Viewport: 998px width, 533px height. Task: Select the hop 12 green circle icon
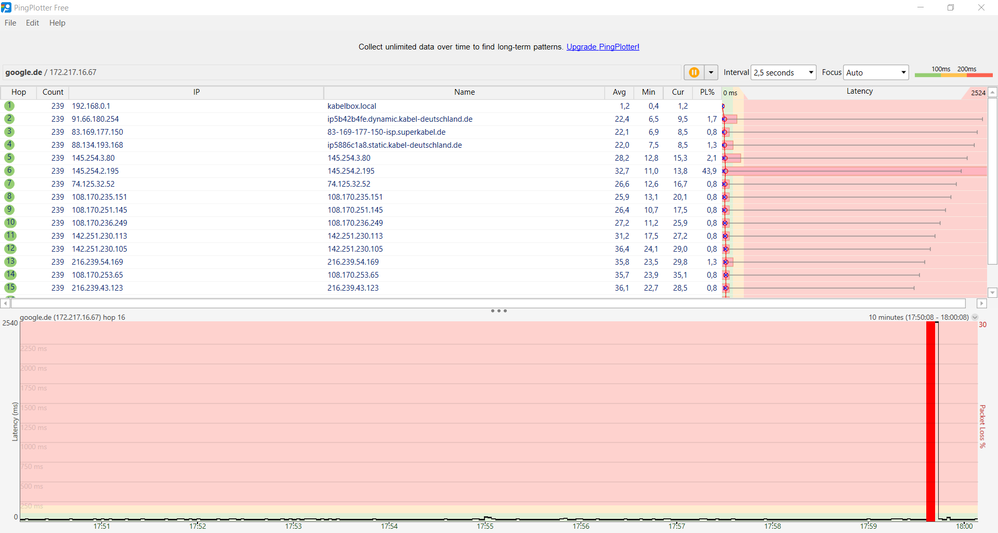tap(10, 249)
